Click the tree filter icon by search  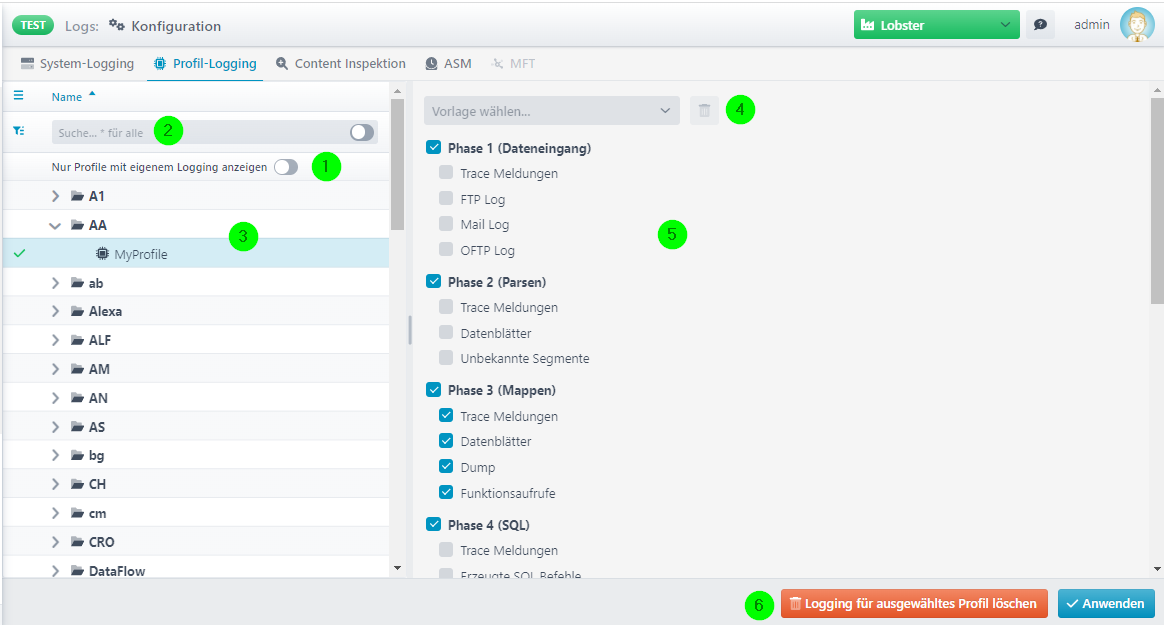tap(19, 131)
